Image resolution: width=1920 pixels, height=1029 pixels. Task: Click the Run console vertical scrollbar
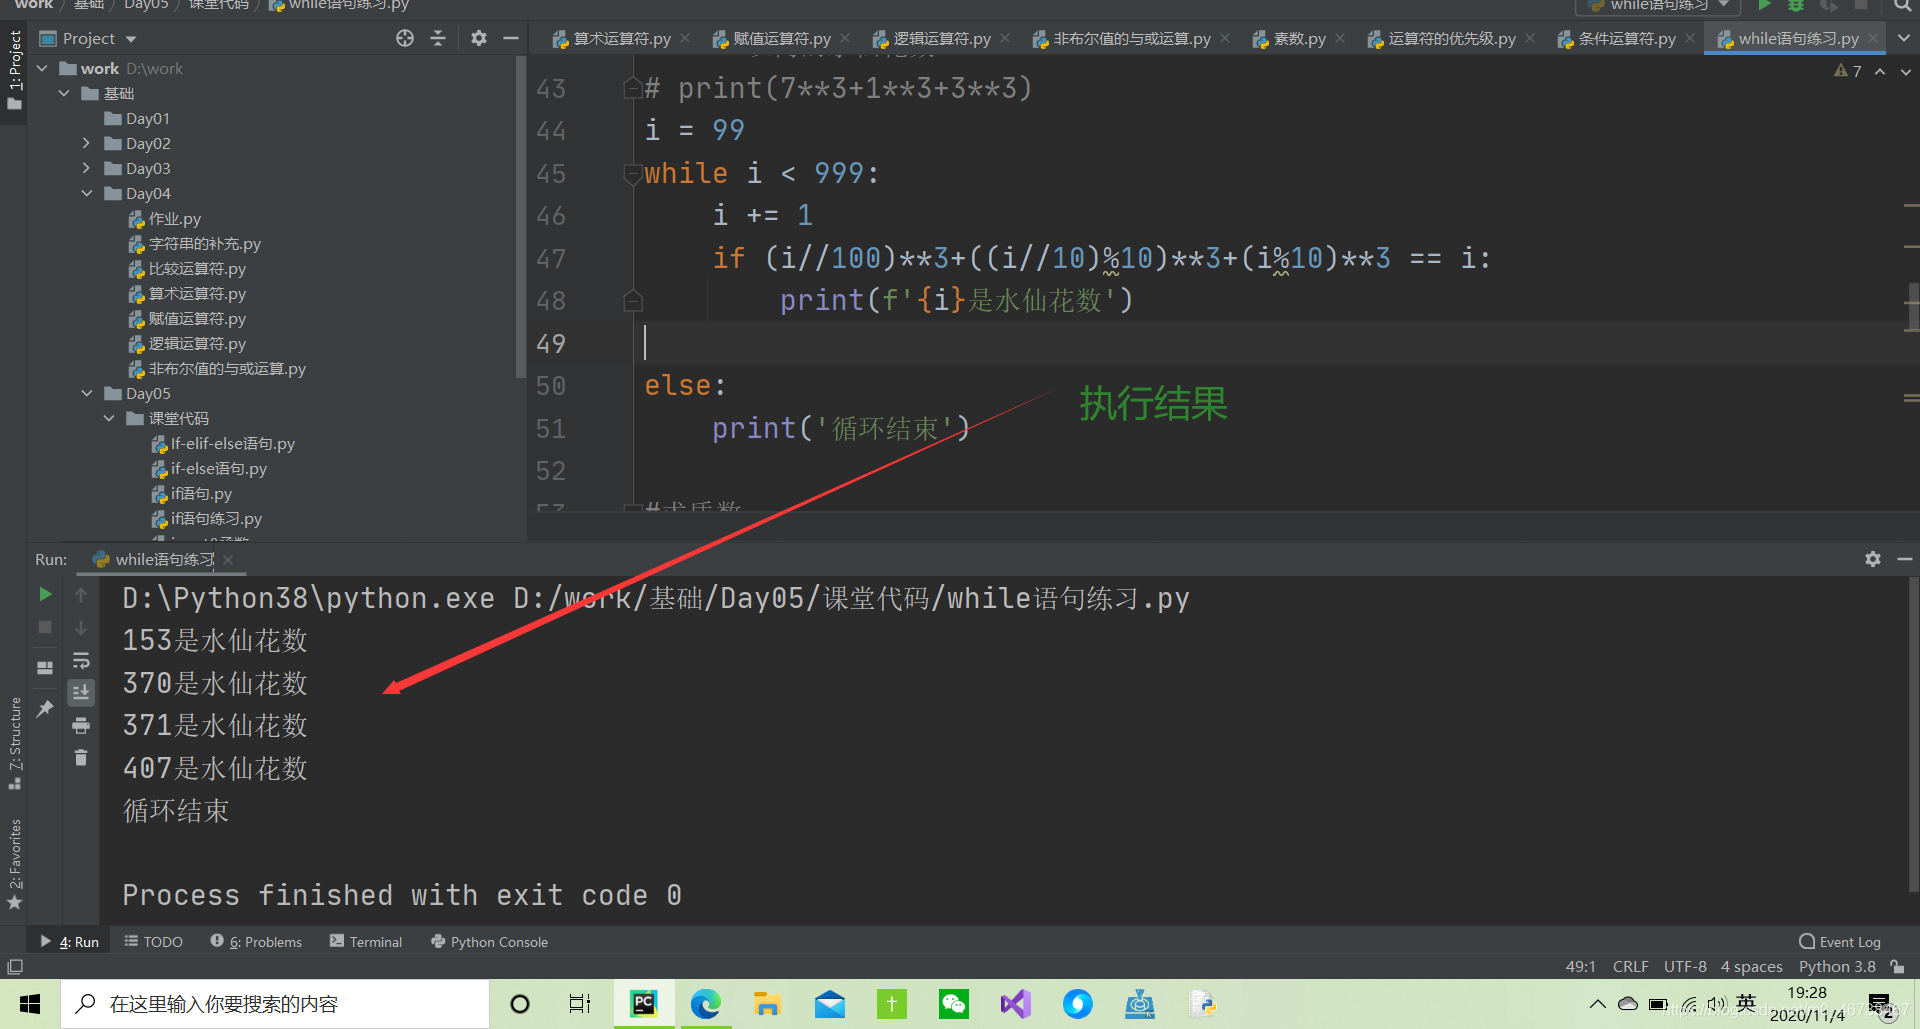tap(1914, 735)
